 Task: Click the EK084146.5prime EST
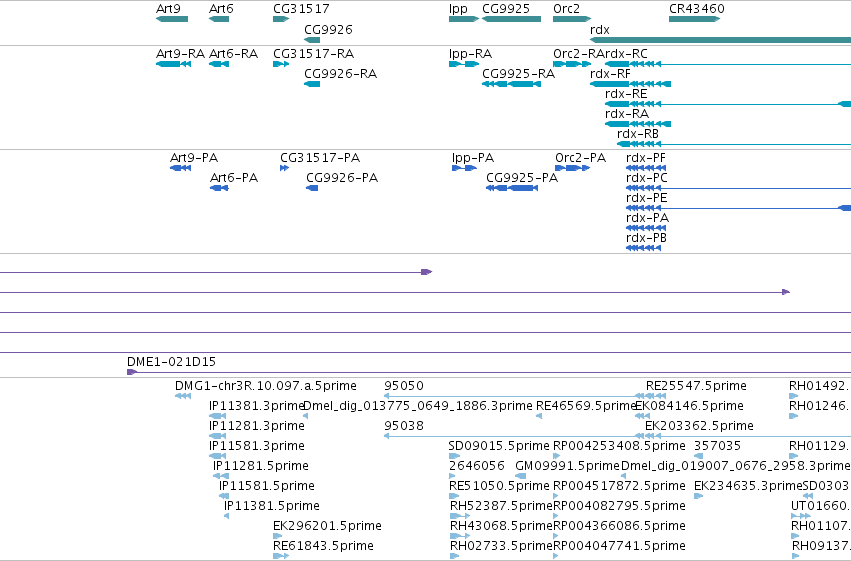[x=643, y=416]
